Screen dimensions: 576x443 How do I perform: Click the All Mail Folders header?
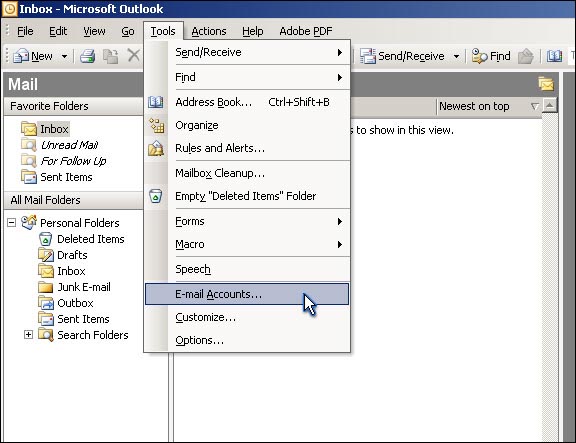(x=73, y=200)
